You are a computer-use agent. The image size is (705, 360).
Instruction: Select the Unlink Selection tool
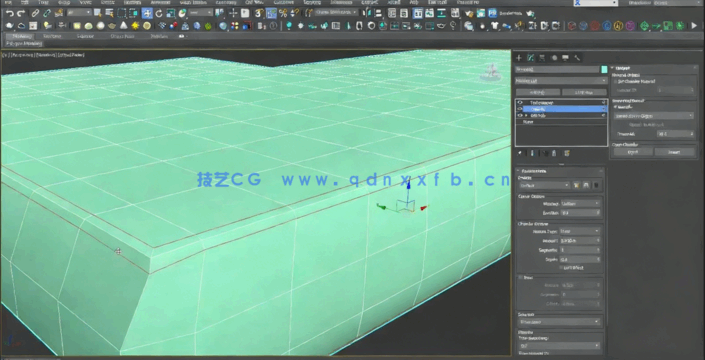pos(47,13)
